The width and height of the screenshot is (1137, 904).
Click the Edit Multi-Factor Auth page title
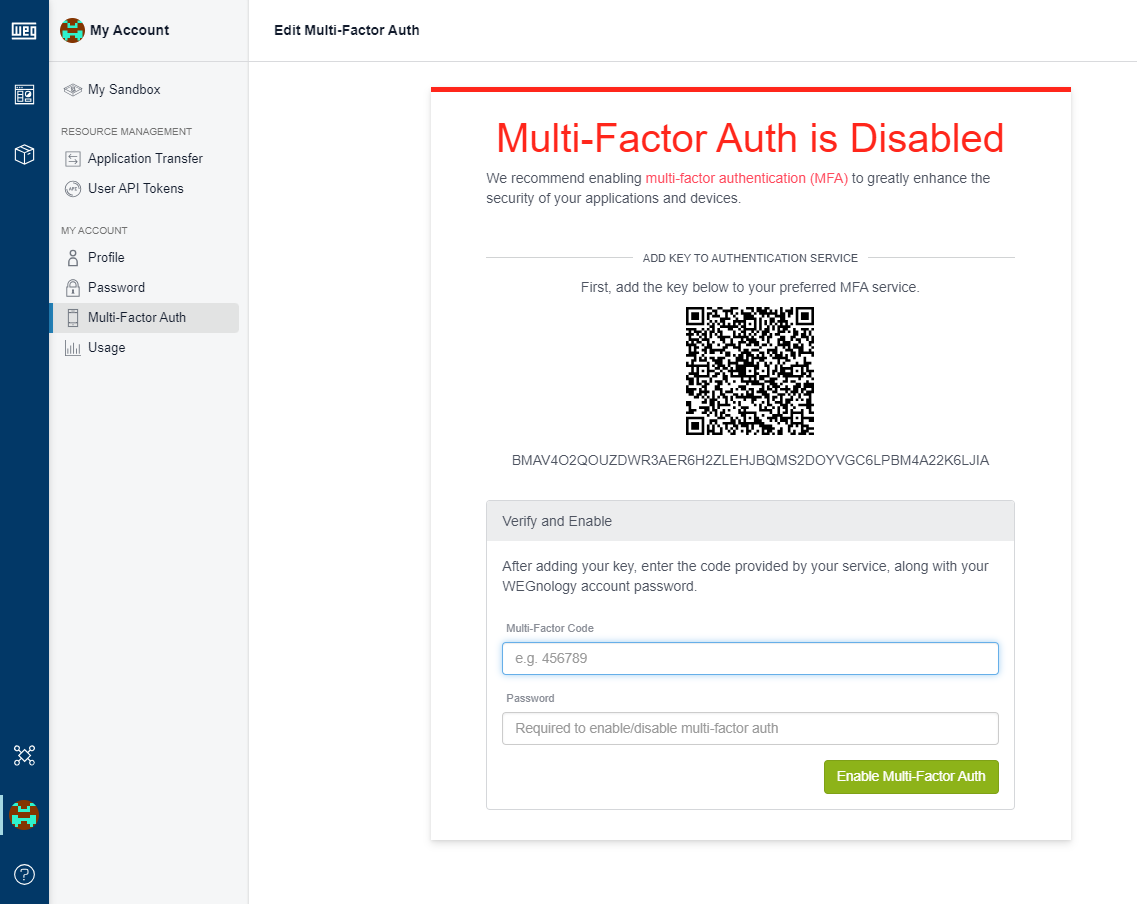(x=347, y=30)
